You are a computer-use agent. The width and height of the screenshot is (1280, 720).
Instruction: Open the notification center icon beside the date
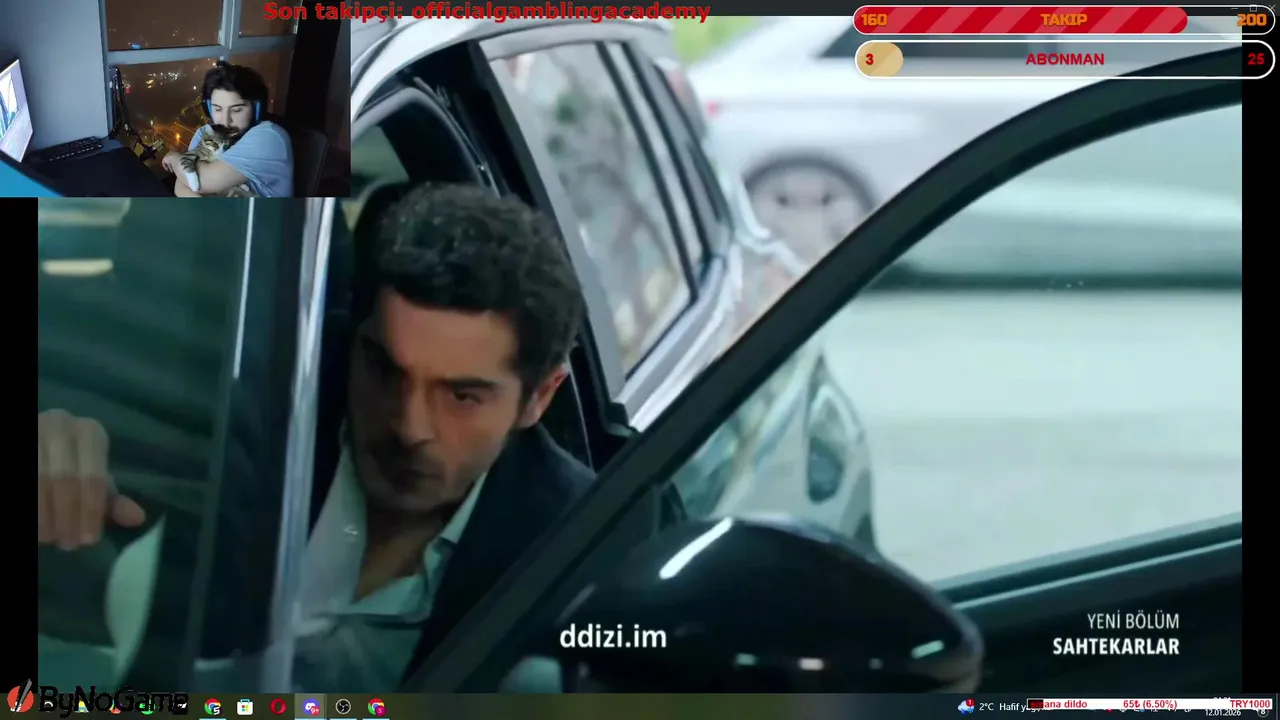point(1263,711)
